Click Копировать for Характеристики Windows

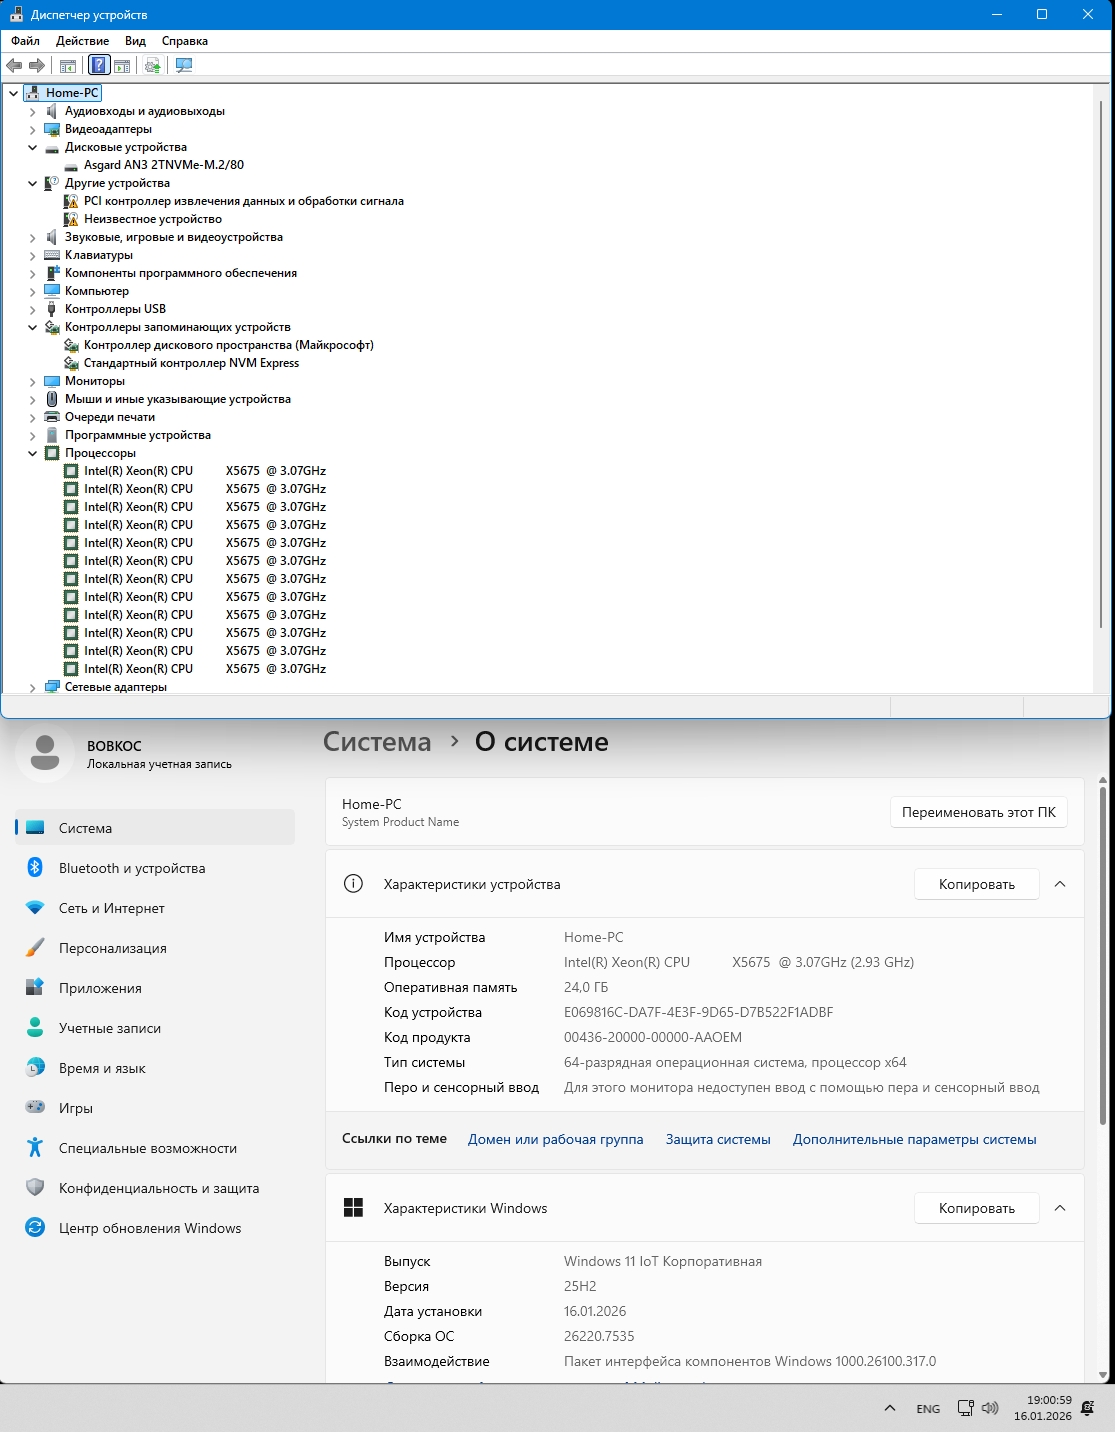977,1208
